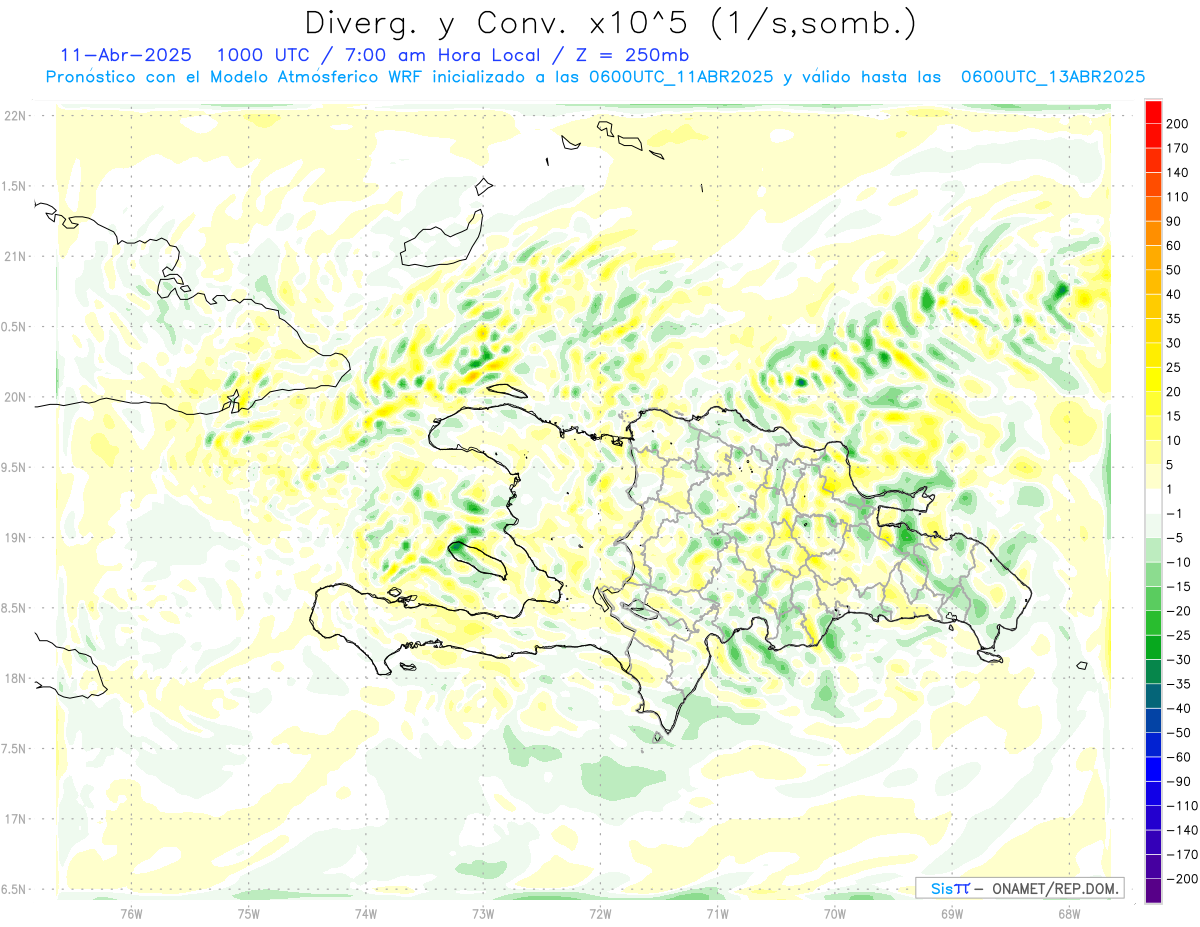
Task: Click the "73W" longitude label
Action: point(483,915)
